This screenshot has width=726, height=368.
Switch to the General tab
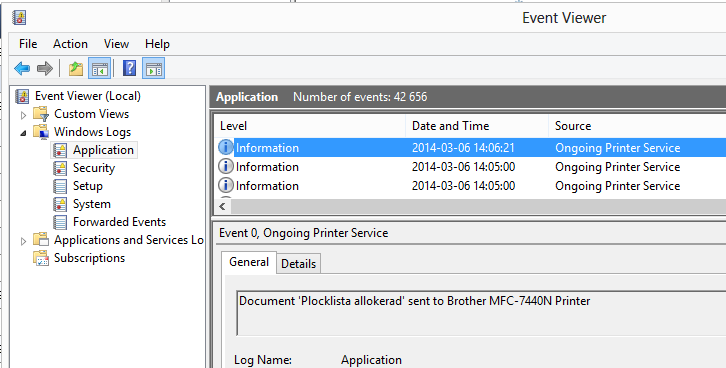tap(249, 262)
